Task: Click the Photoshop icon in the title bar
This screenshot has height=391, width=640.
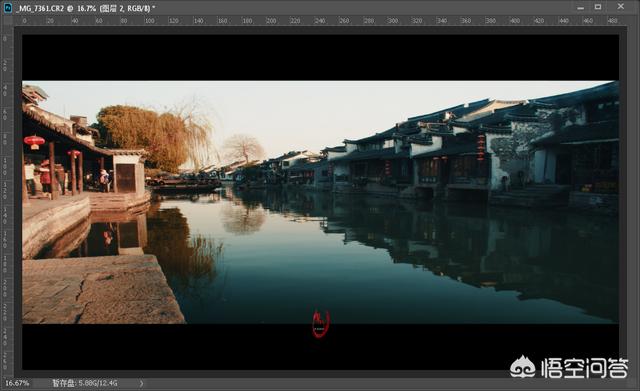Action: point(8,8)
